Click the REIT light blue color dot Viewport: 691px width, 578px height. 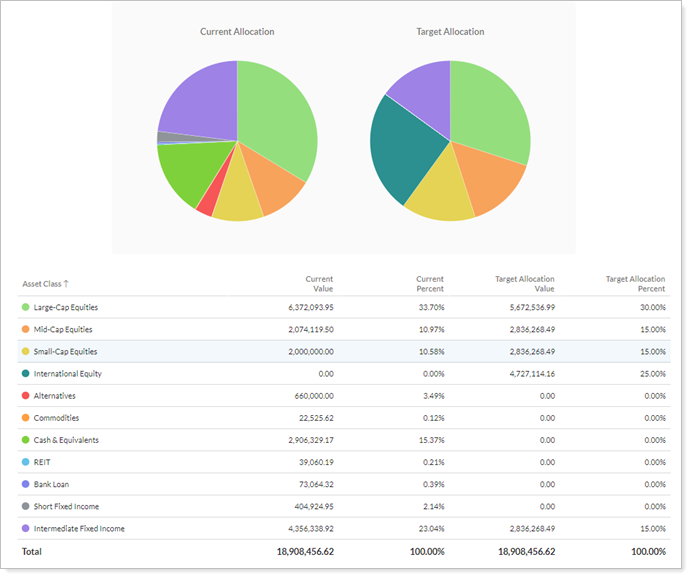click(x=25, y=462)
